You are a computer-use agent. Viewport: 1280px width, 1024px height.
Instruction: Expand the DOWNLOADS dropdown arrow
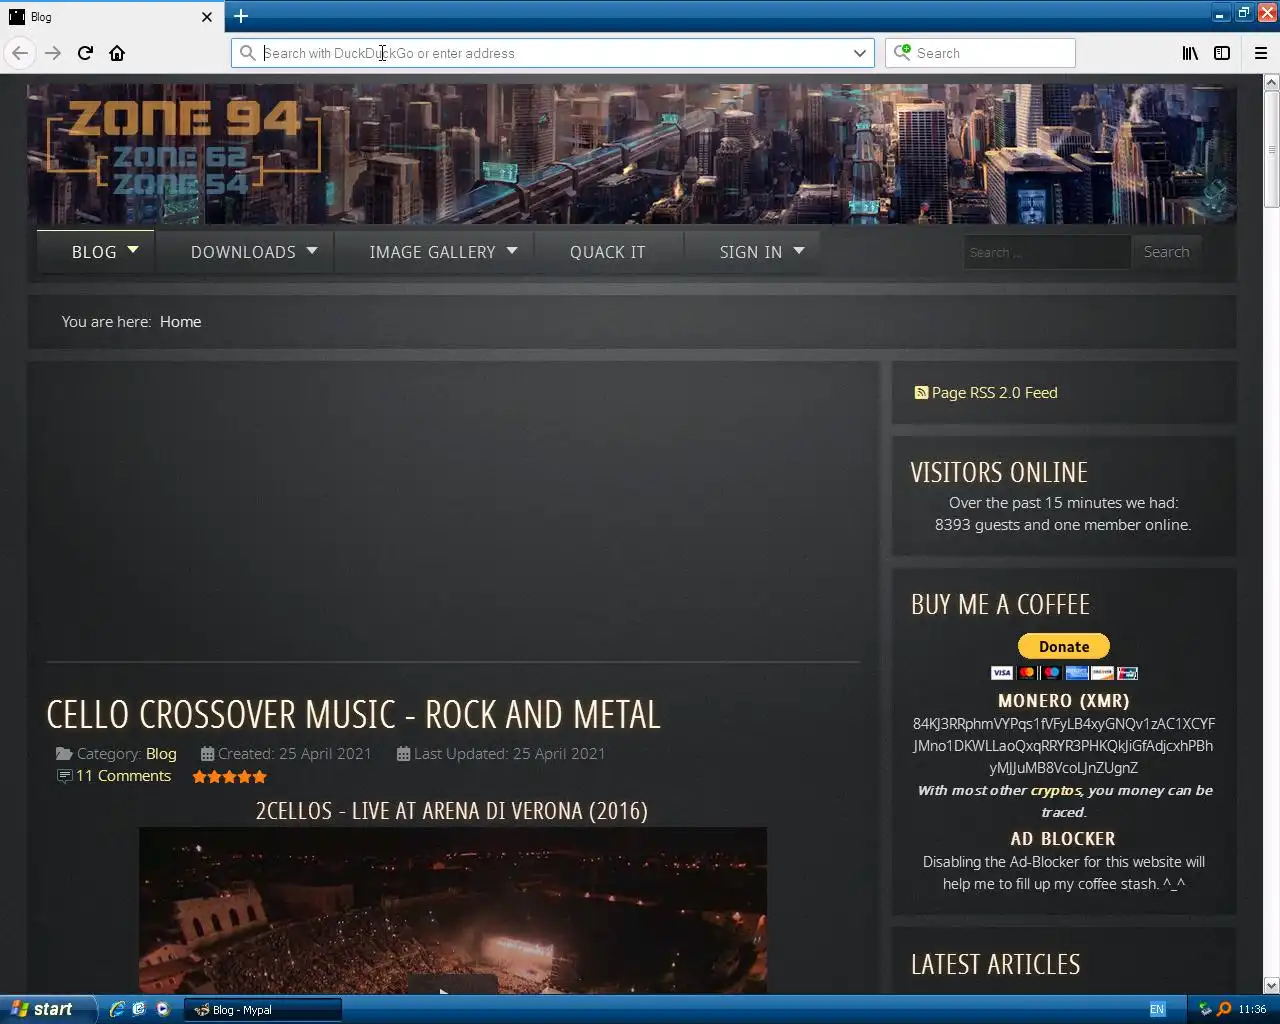[312, 250]
